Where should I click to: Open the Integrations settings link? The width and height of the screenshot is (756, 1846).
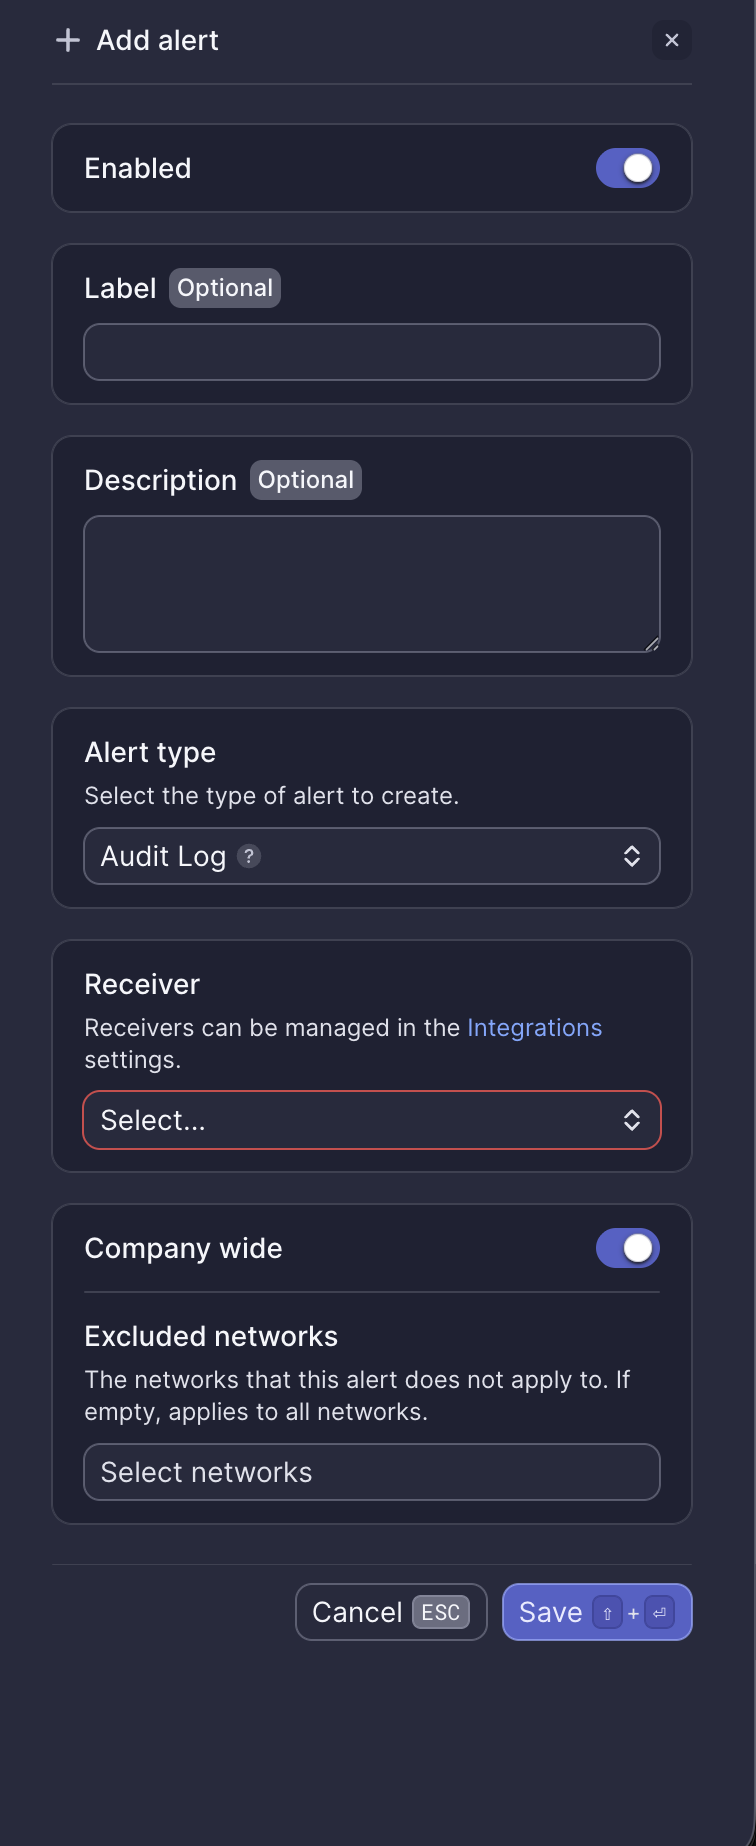534,1028
